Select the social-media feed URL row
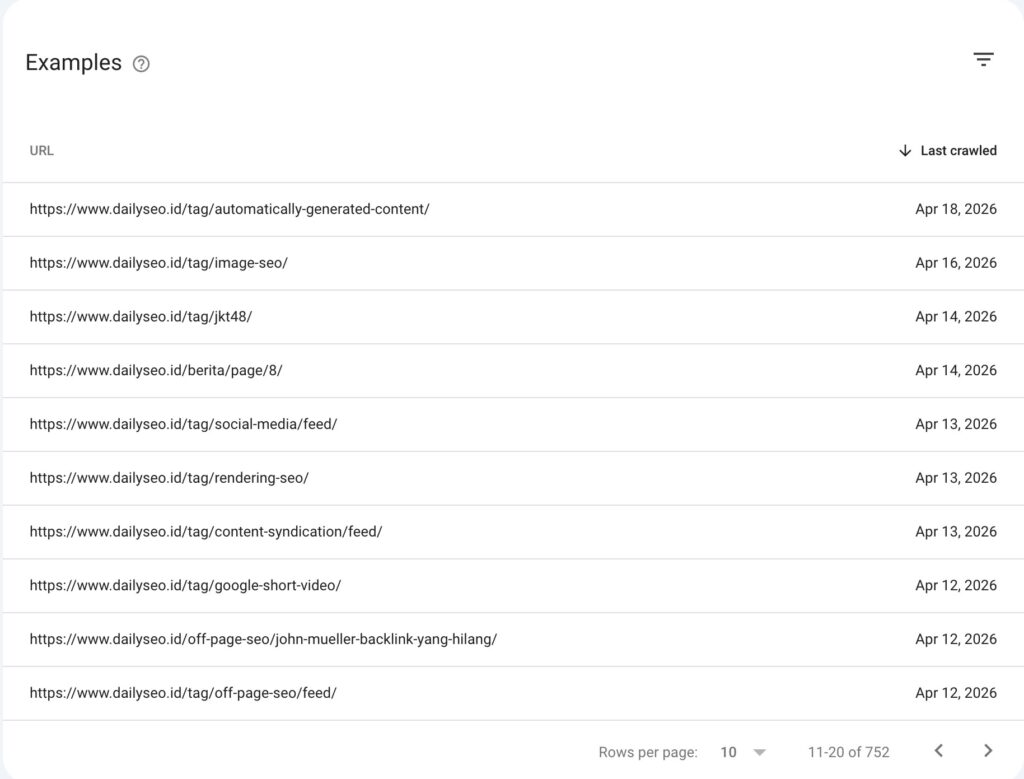 point(513,424)
